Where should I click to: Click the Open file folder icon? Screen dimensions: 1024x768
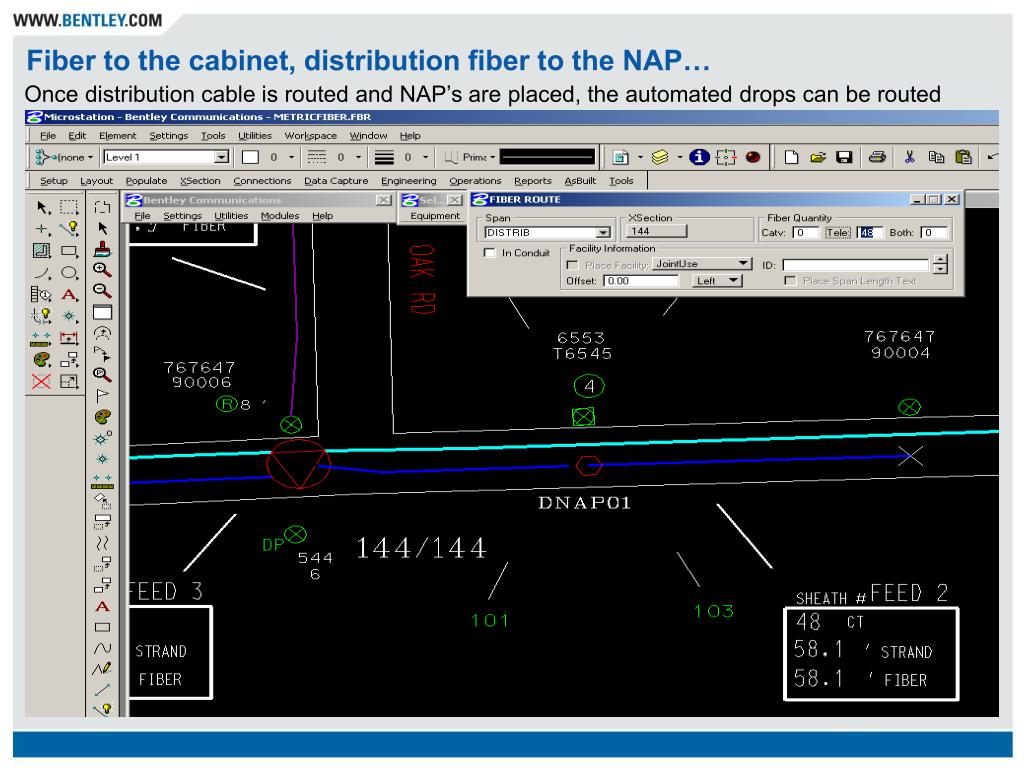pyautogui.click(x=818, y=157)
